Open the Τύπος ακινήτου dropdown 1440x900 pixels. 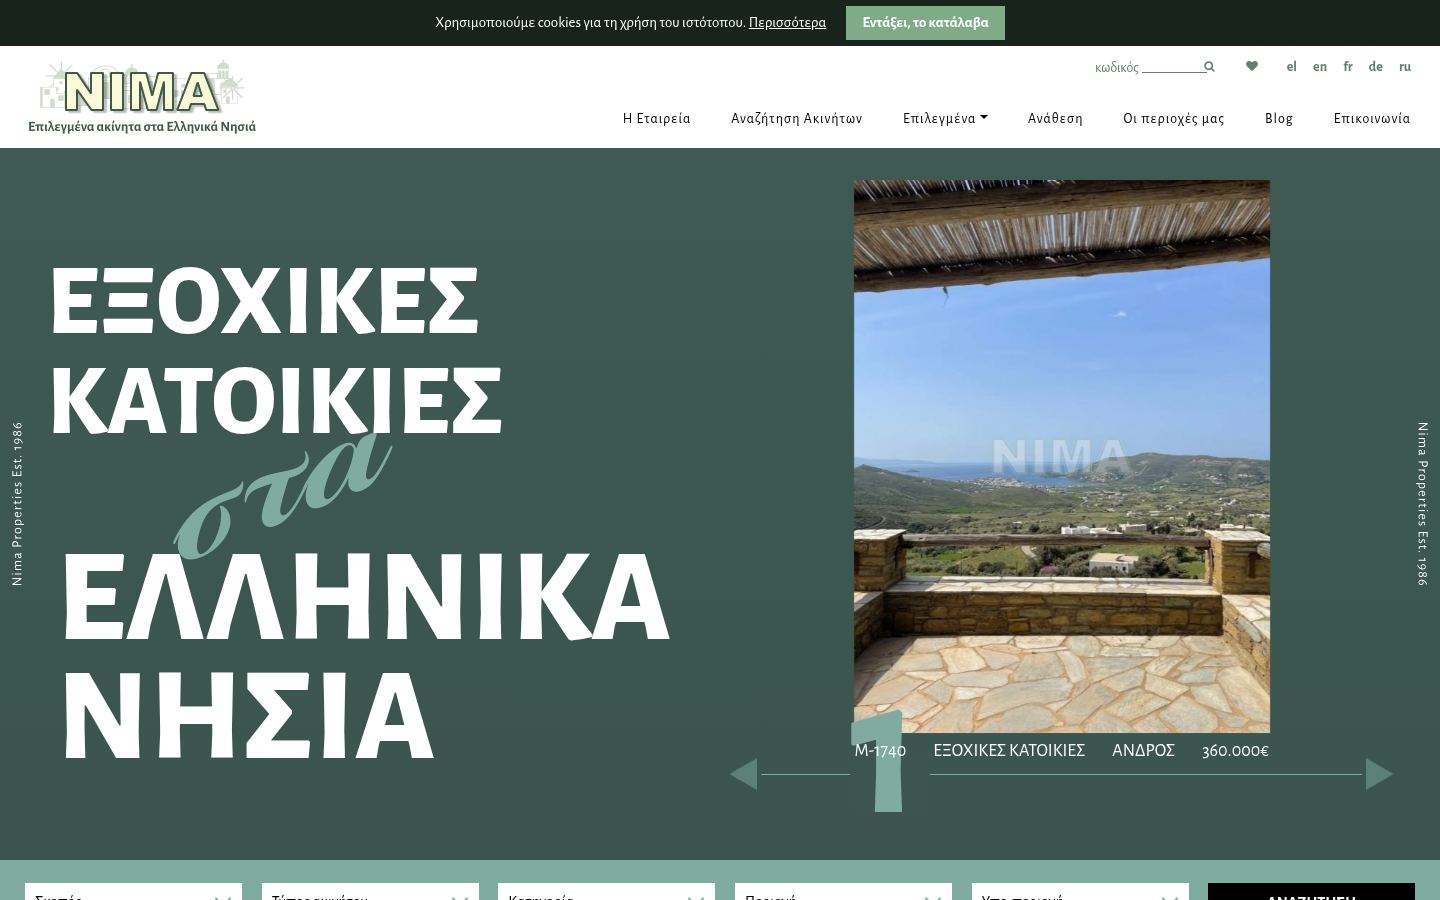370,892
